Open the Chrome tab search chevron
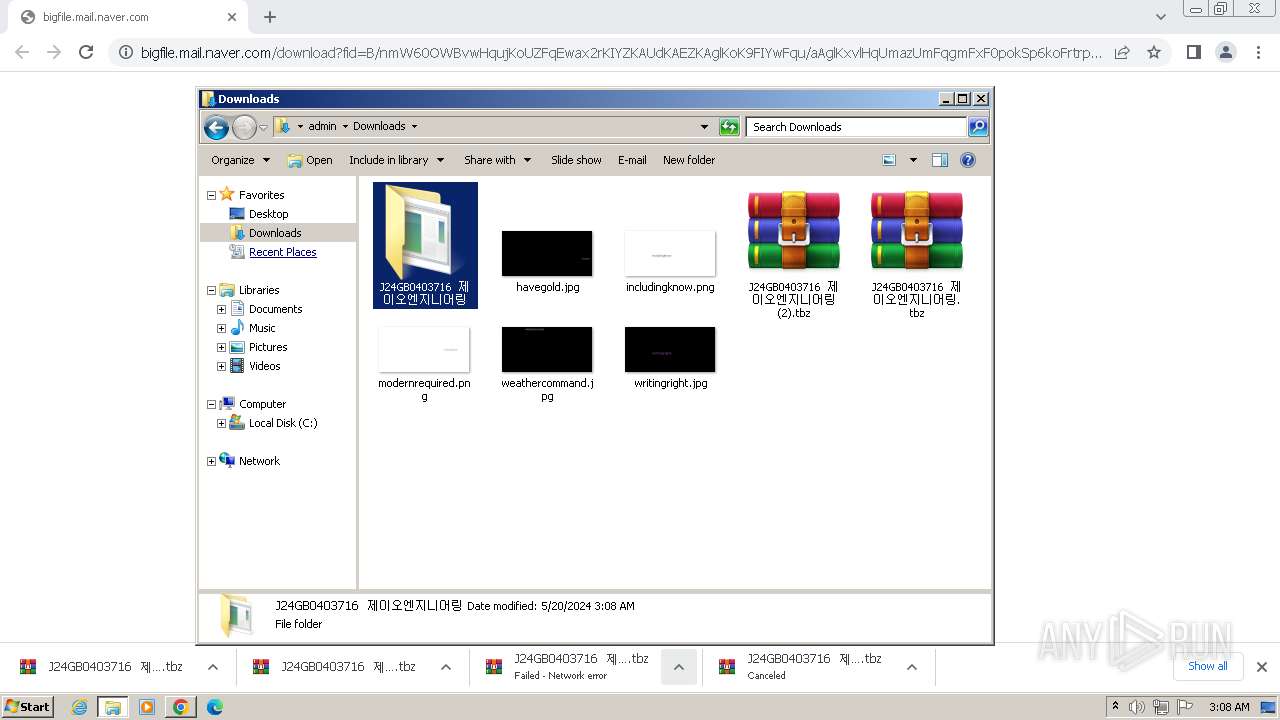The height and width of the screenshot is (720, 1280). pos(1160,17)
